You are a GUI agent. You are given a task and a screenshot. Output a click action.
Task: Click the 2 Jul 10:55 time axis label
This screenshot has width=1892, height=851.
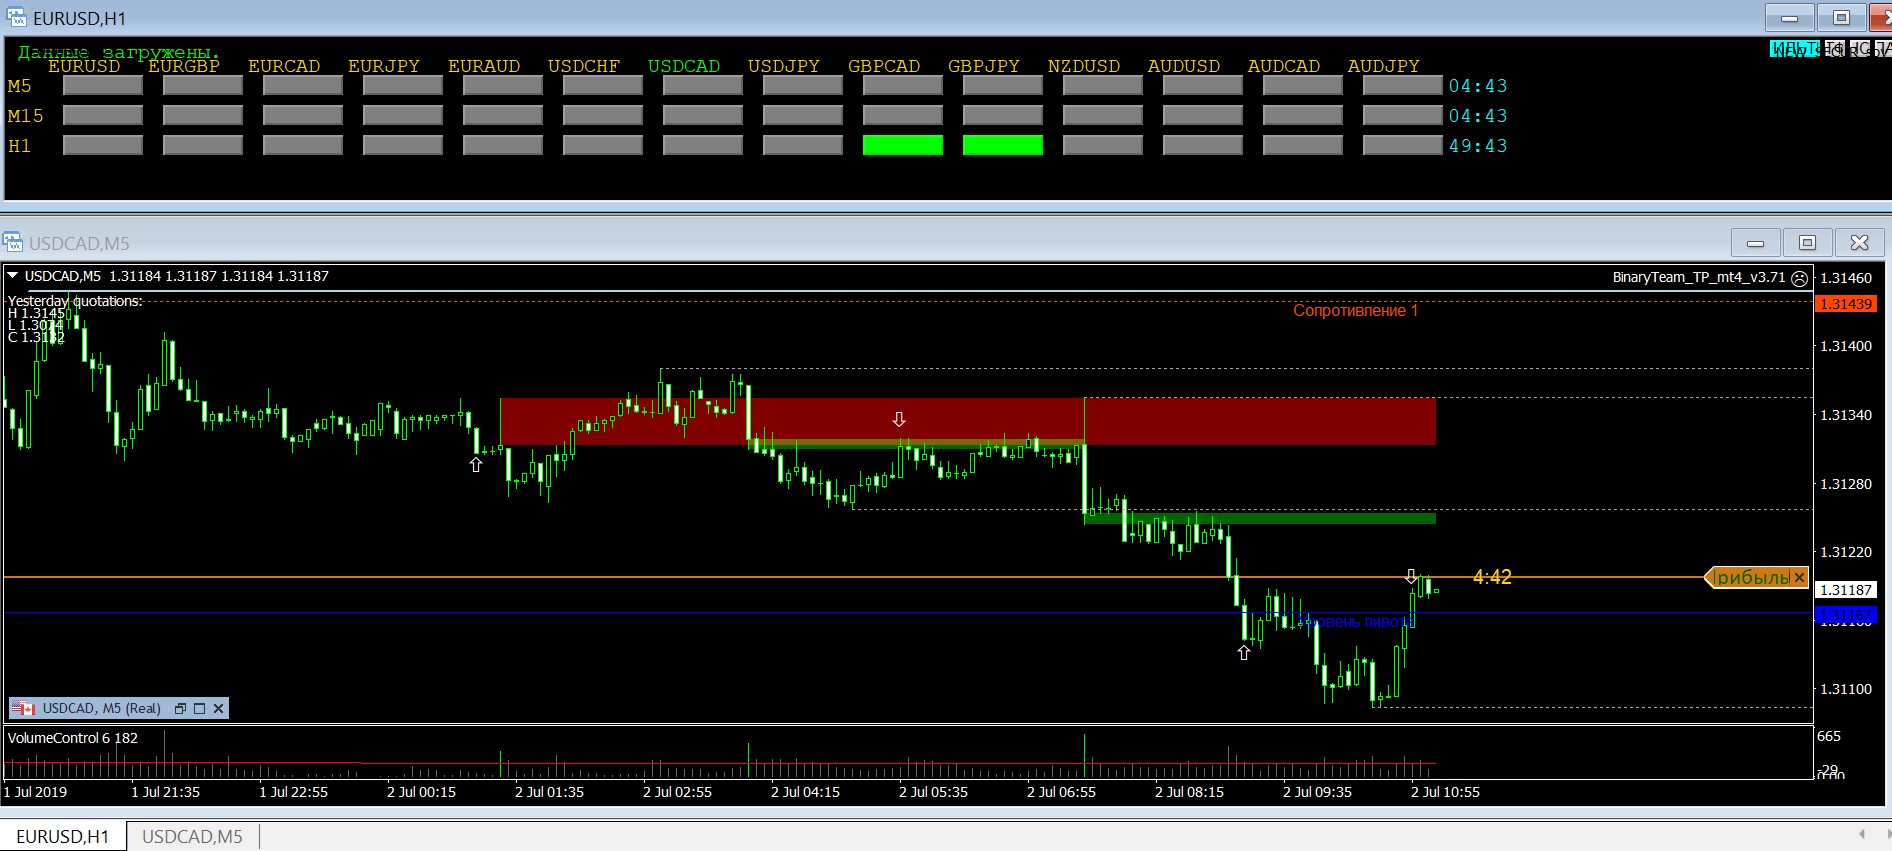pyautogui.click(x=1445, y=792)
